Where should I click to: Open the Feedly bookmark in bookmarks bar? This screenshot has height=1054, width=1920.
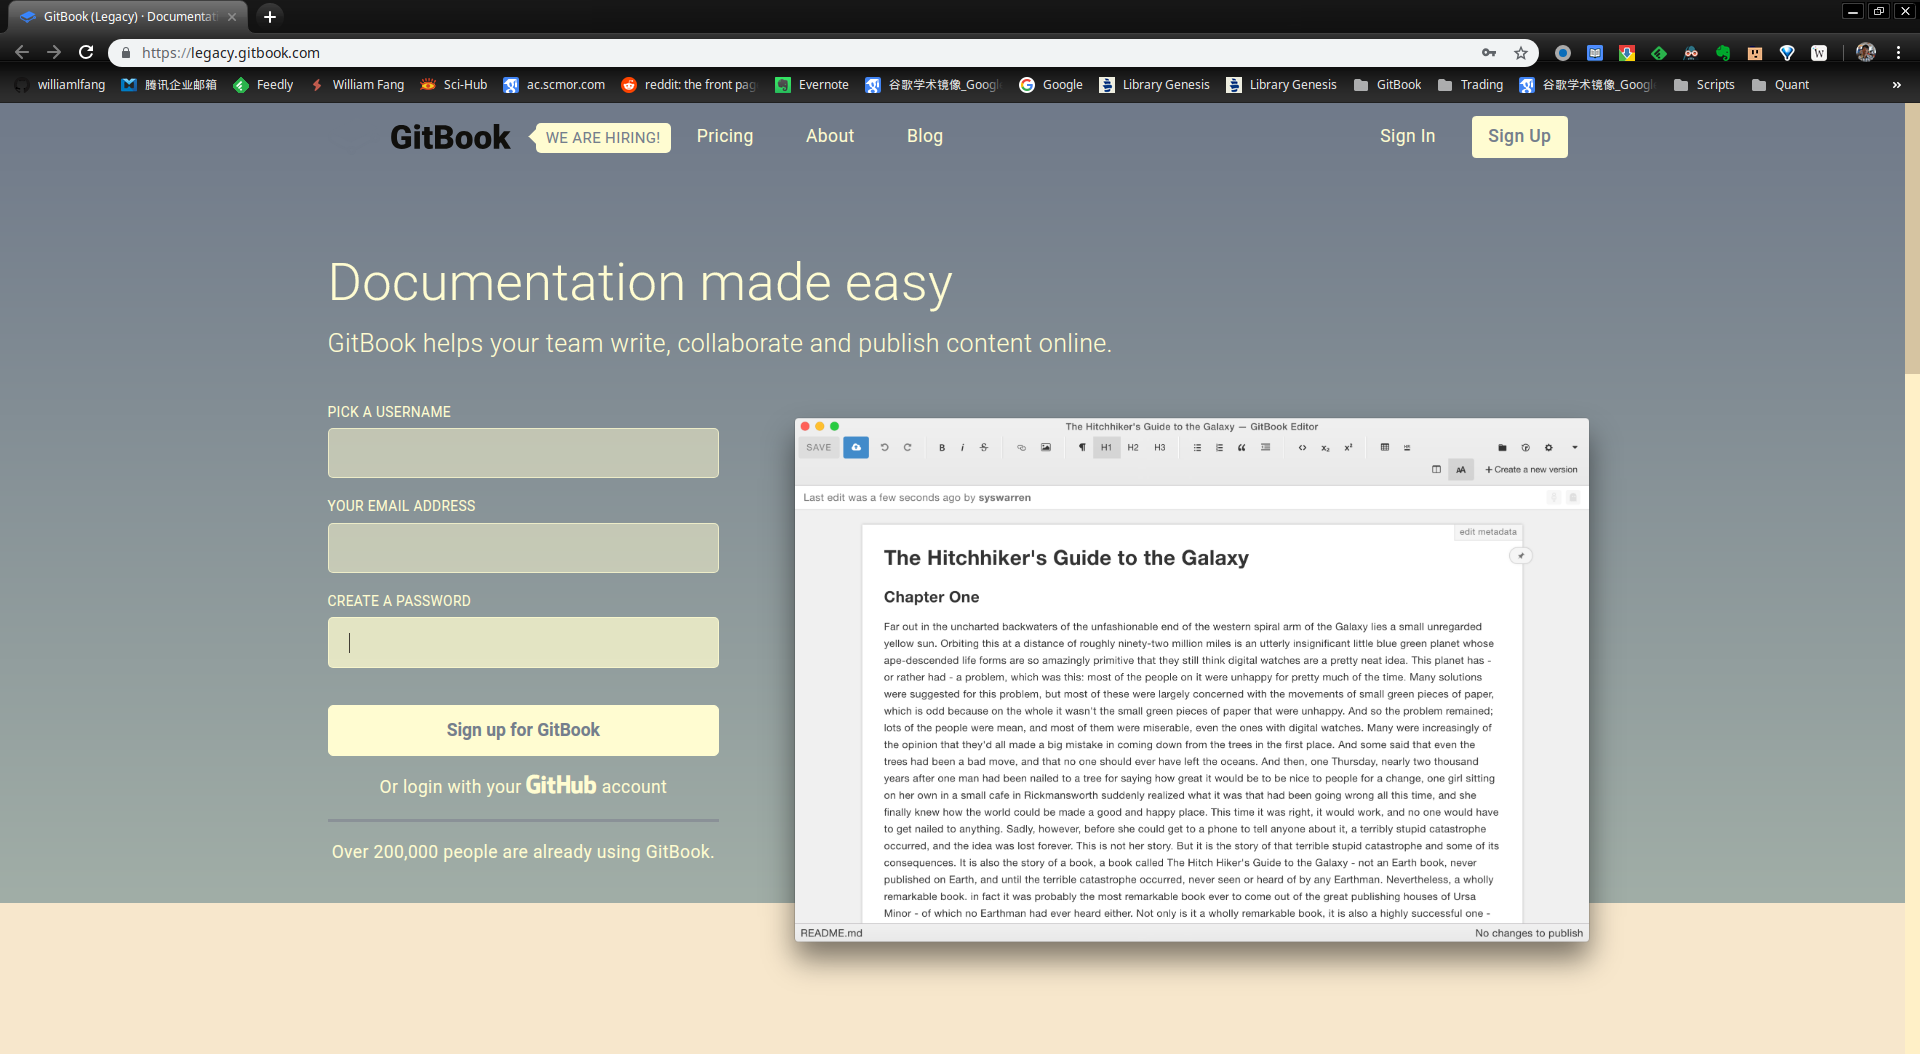click(263, 85)
